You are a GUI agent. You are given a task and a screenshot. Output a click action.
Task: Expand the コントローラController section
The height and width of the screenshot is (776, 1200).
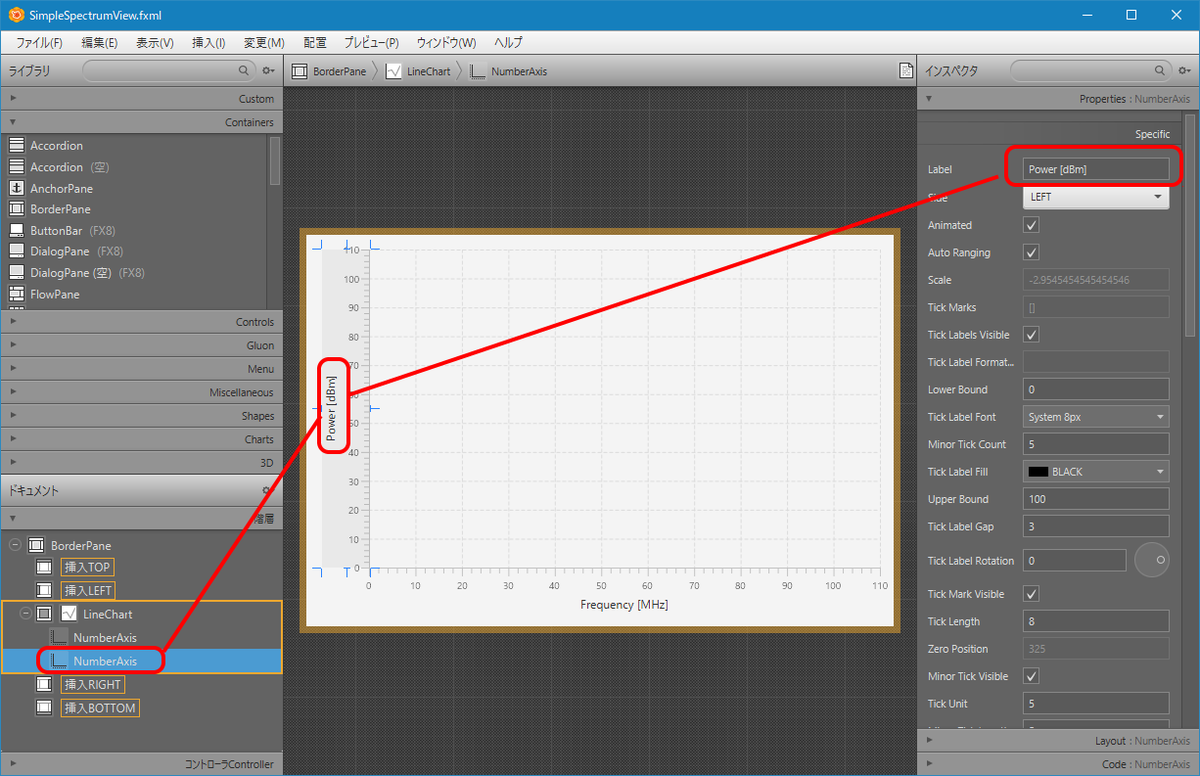140,764
